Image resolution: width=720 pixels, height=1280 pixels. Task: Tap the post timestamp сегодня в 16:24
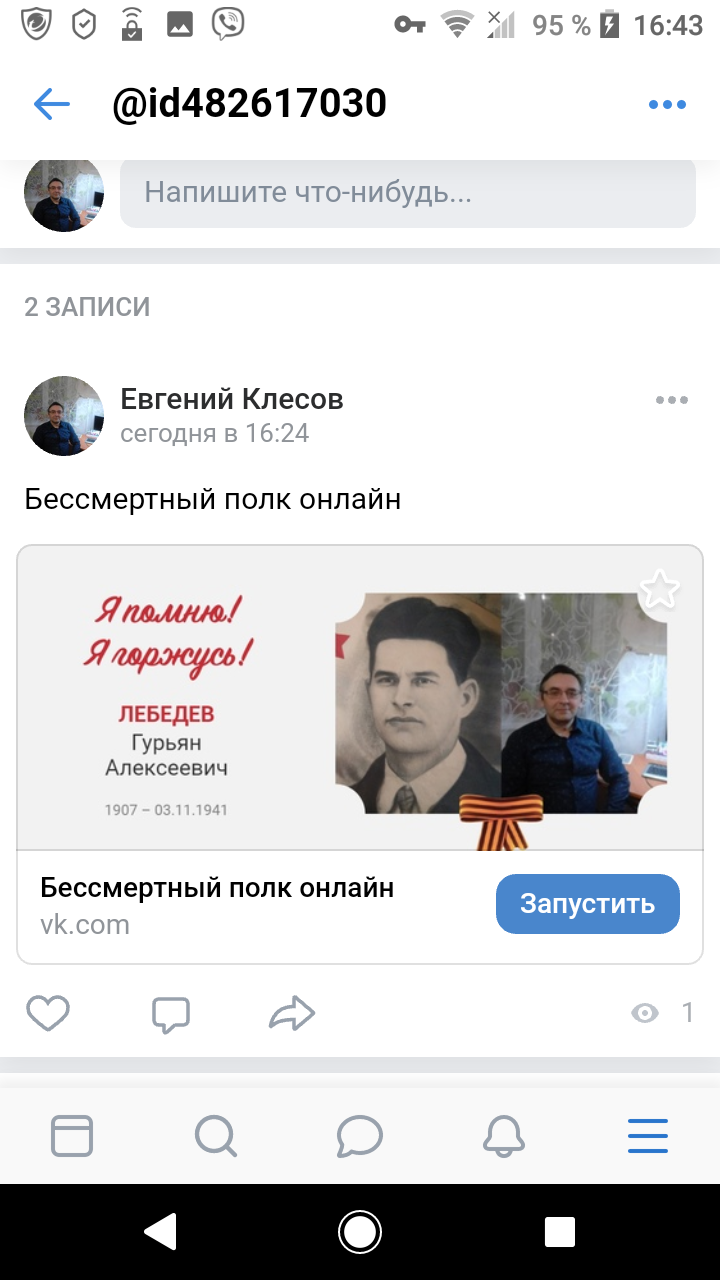215,433
